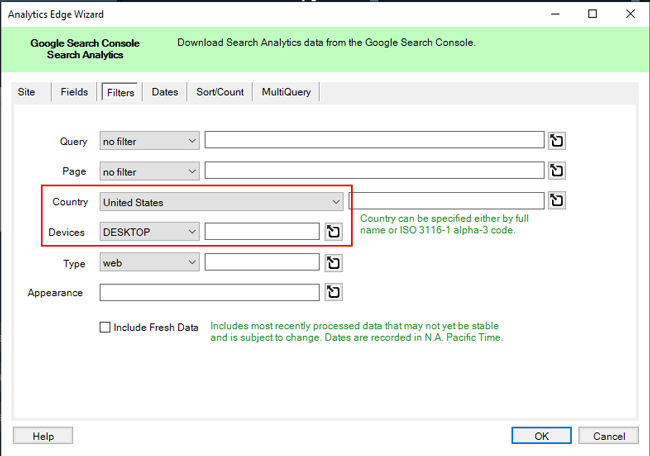The image size is (650, 456).
Task: Click the cell reference icon beside Query field
Action: (x=557, y=141)
